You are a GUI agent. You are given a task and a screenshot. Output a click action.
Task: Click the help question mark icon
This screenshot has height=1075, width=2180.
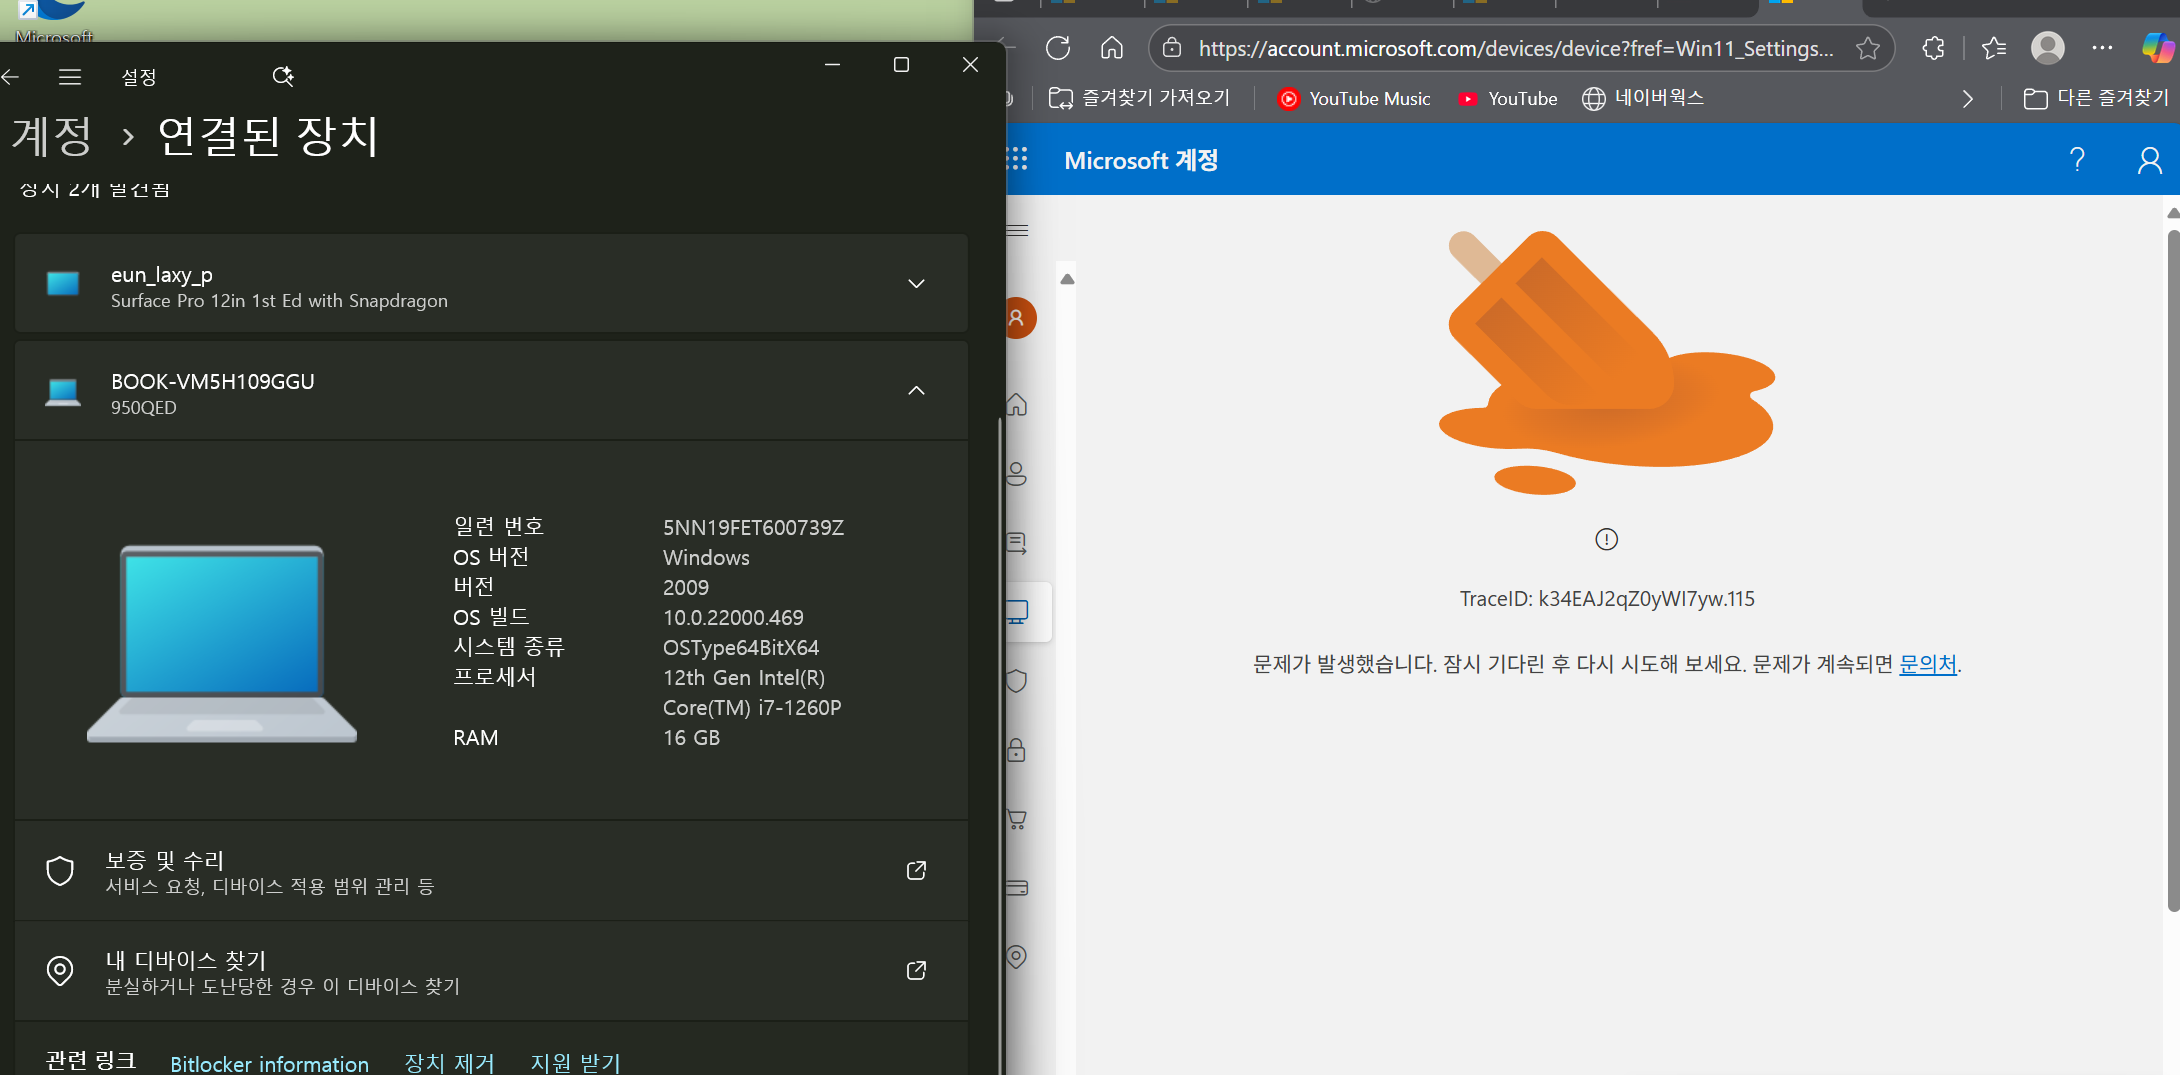pyautogui.click(x=2077, y=160)
